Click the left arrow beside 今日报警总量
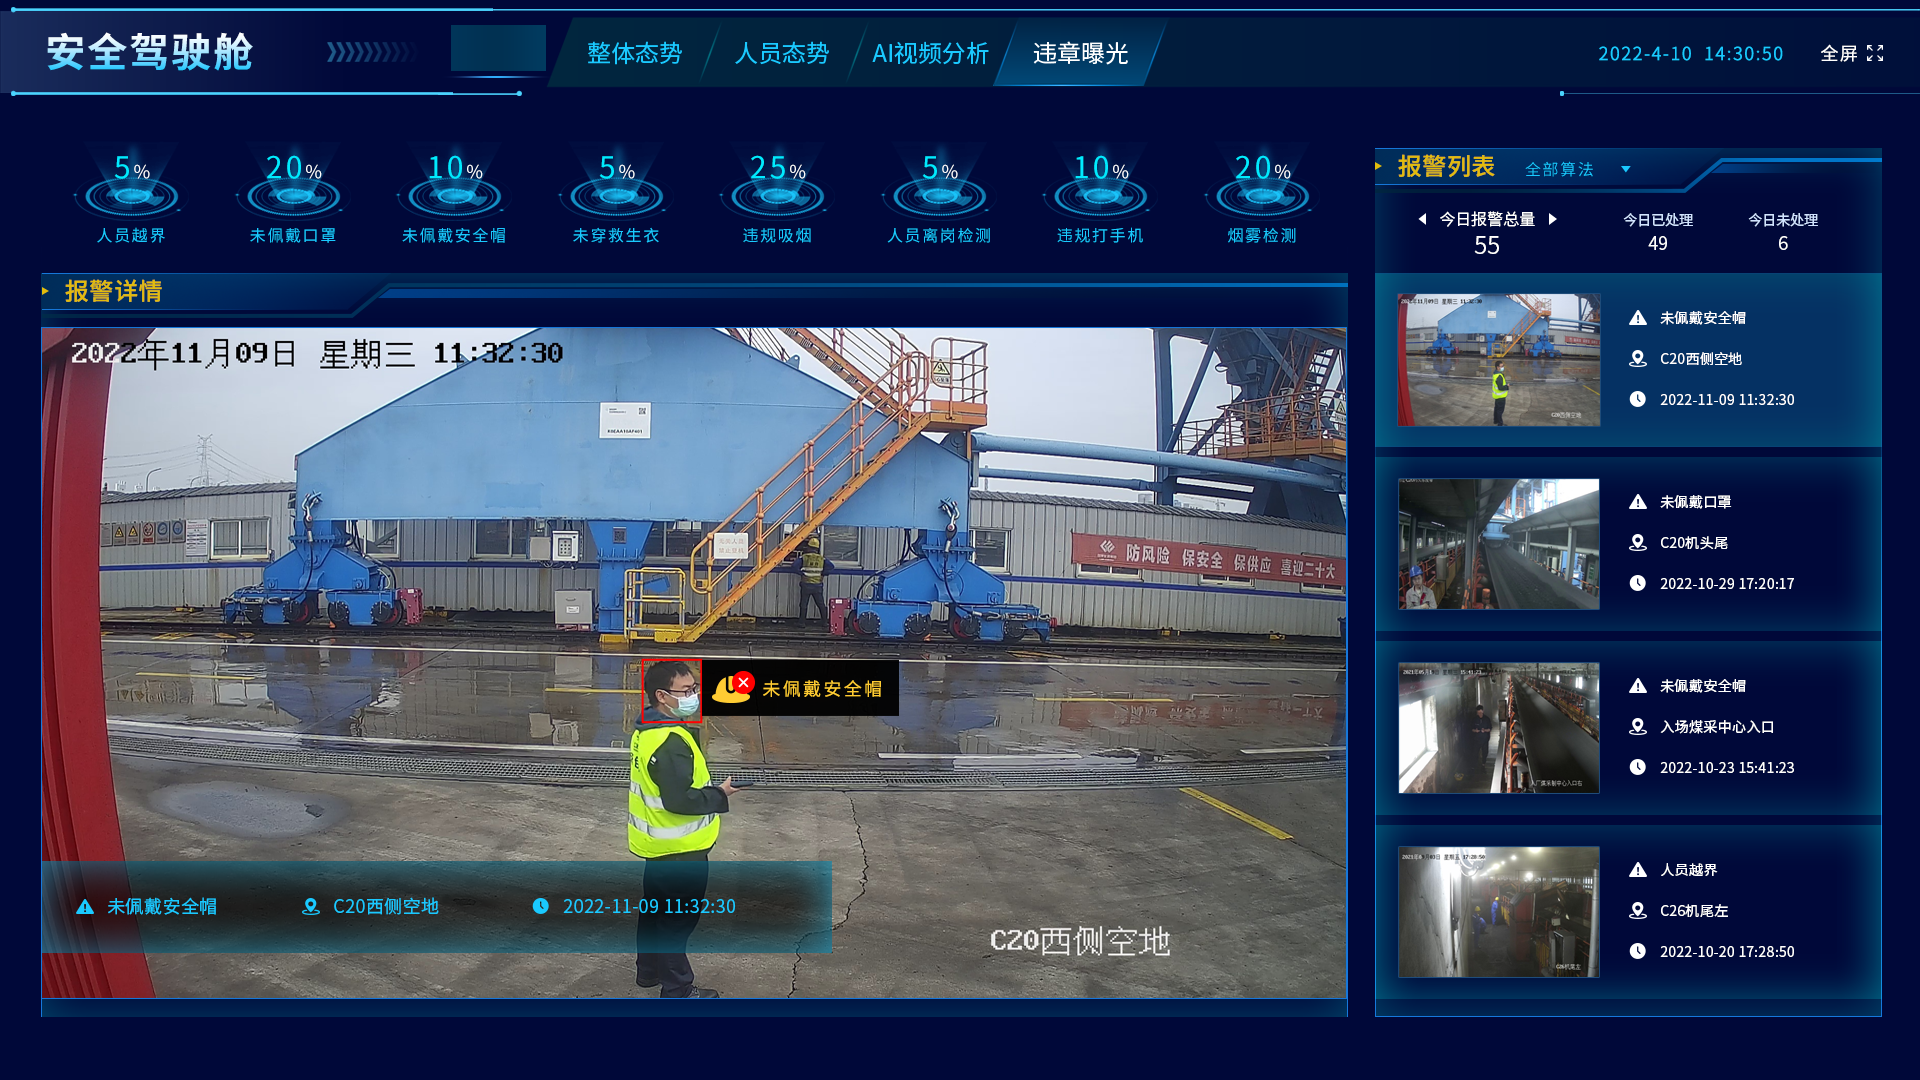Viewport: 1920px width, 1080px height. [x=1422, y=219]
